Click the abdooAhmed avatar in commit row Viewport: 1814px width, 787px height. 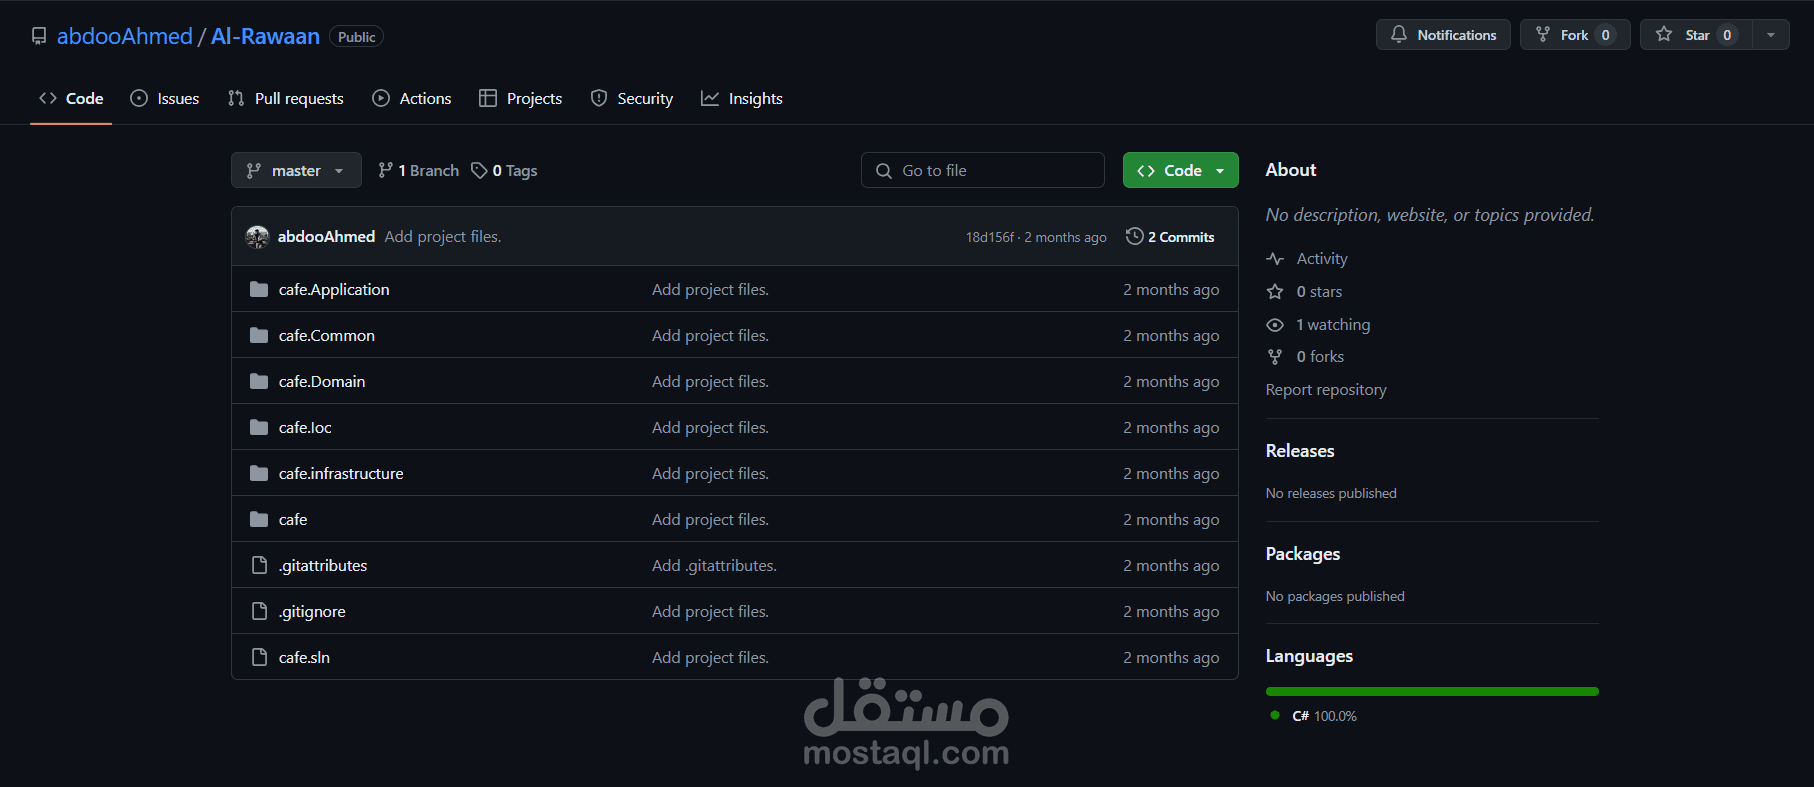tap(257, 236)
